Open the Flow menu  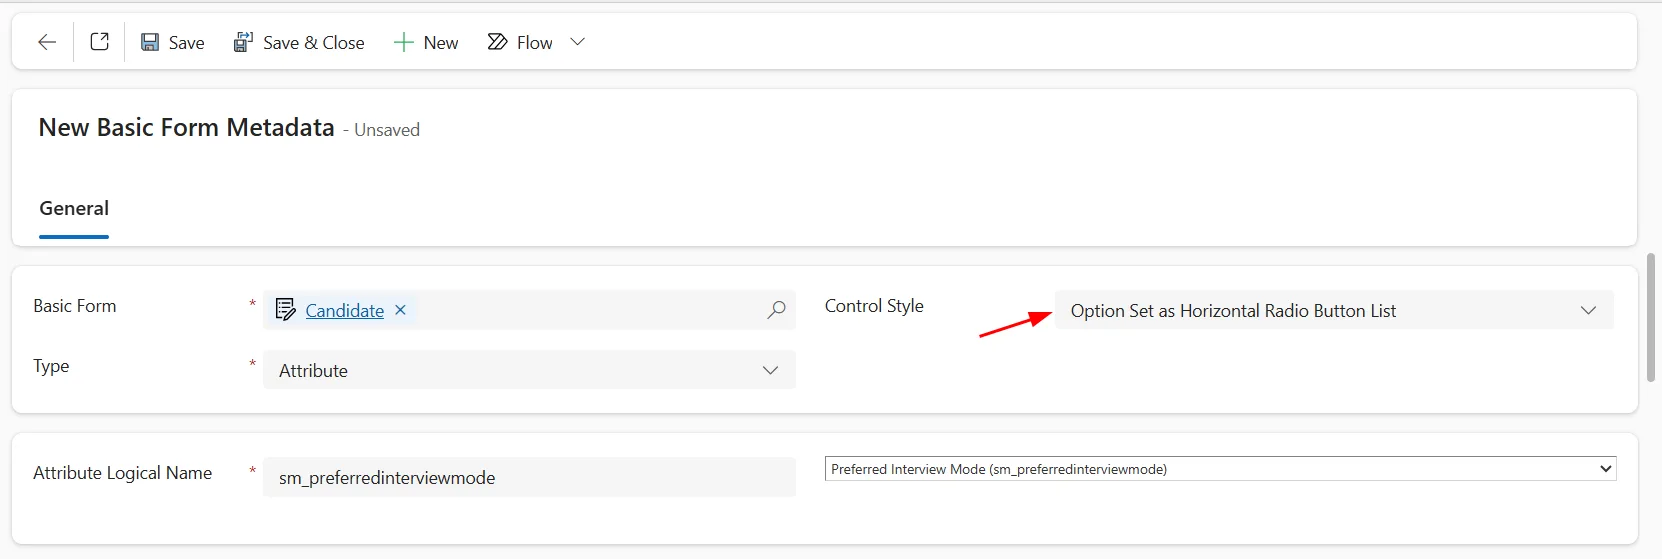(x=520, y=42)
